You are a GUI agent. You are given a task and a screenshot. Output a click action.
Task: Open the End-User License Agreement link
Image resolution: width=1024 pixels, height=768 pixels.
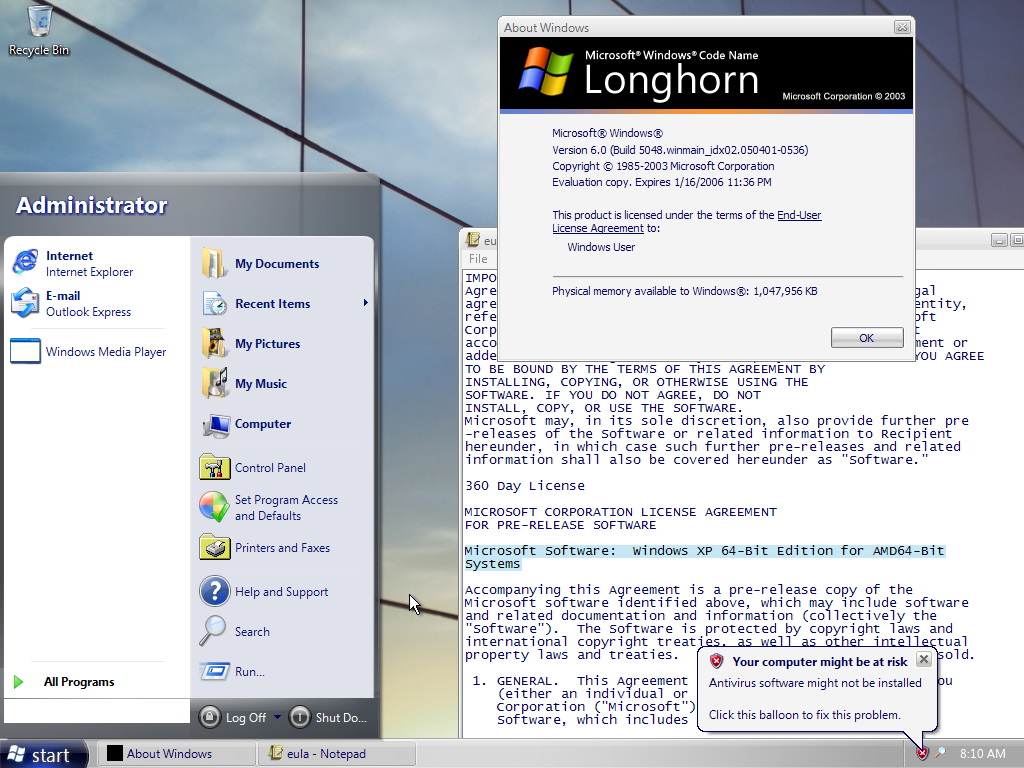(799, 215)
